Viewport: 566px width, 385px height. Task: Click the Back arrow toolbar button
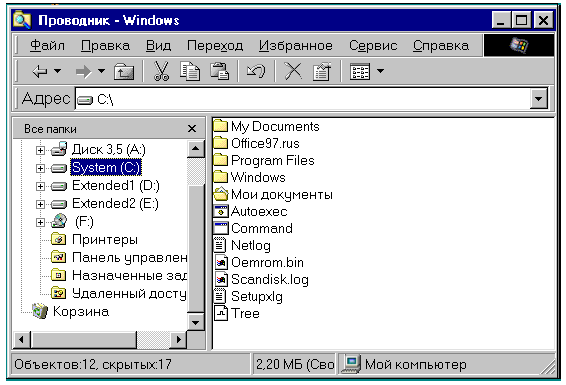pyautogui.click(x=40, y=71)
